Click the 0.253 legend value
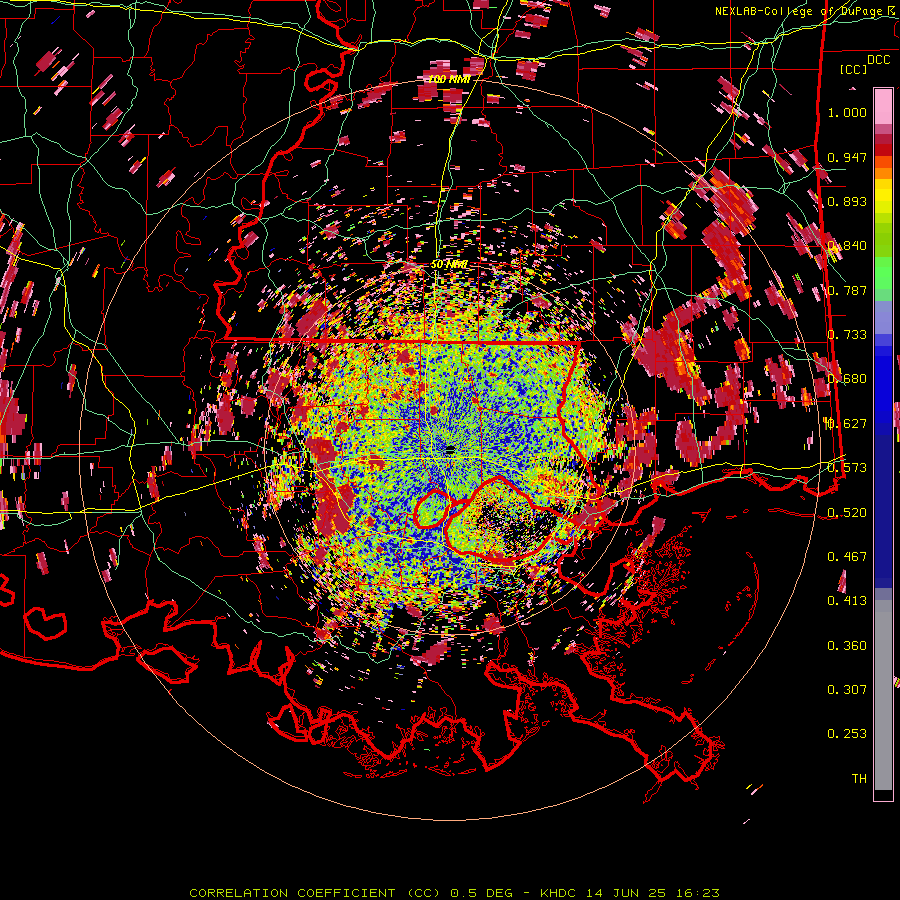 point(847,734)
